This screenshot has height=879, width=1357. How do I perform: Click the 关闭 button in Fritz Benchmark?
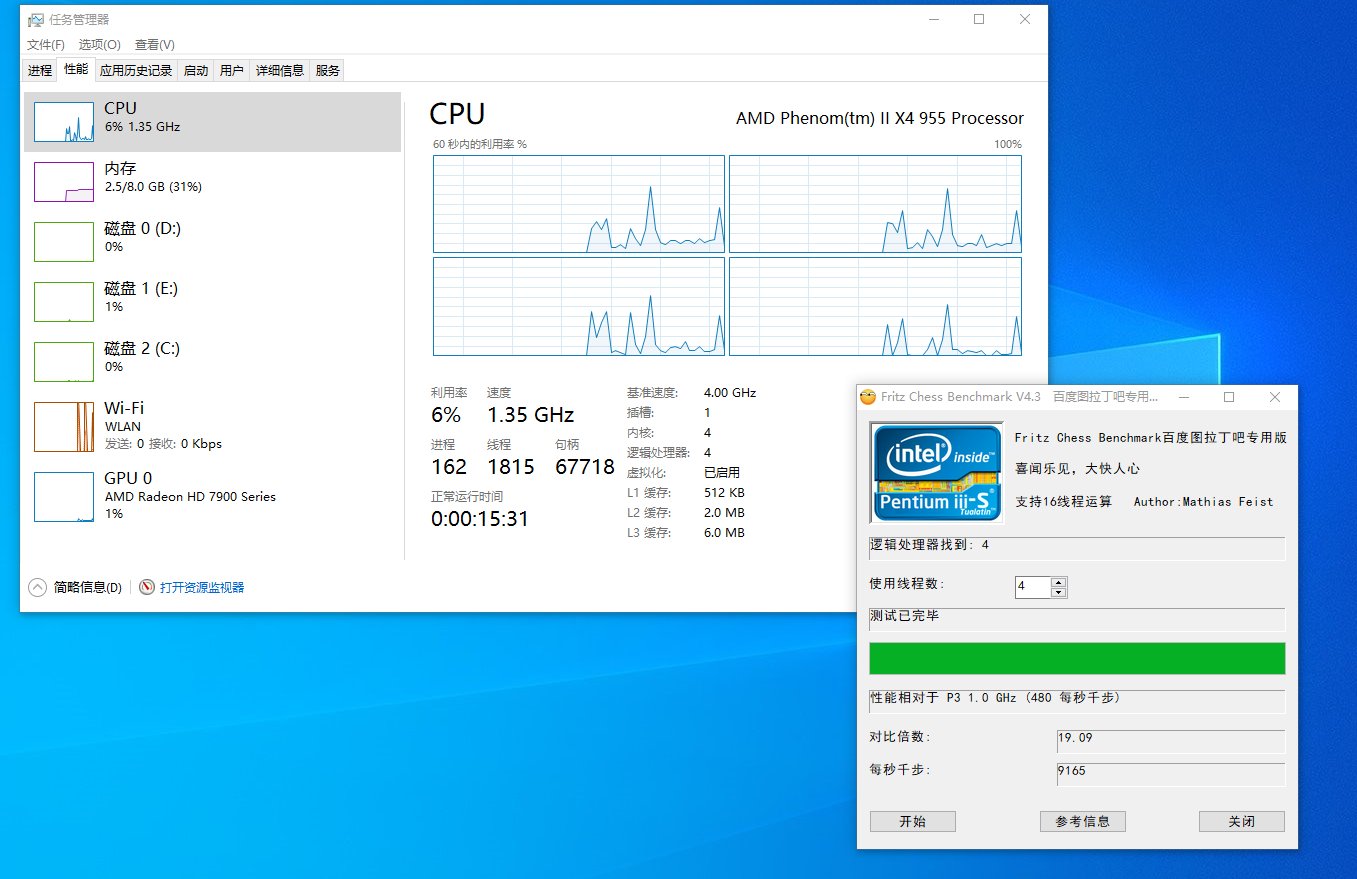point(1242,821)
